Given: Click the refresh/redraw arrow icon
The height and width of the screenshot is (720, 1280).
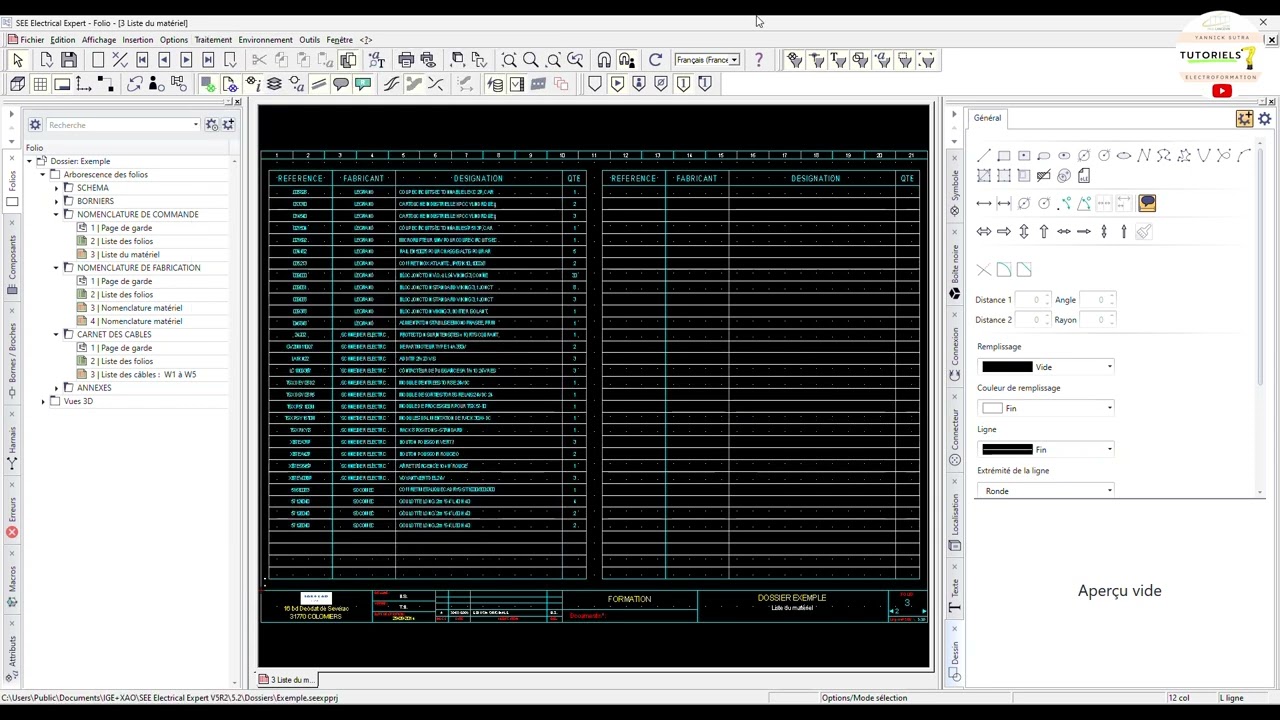Looking at the screenshot, I should pos(655,61).
